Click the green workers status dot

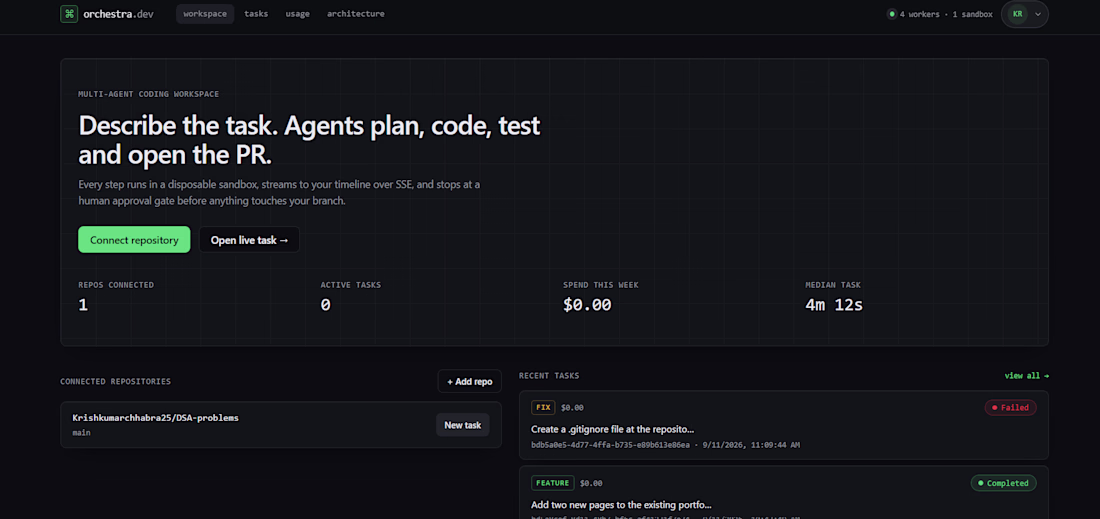pyautogui.click(x=892, y=14)
